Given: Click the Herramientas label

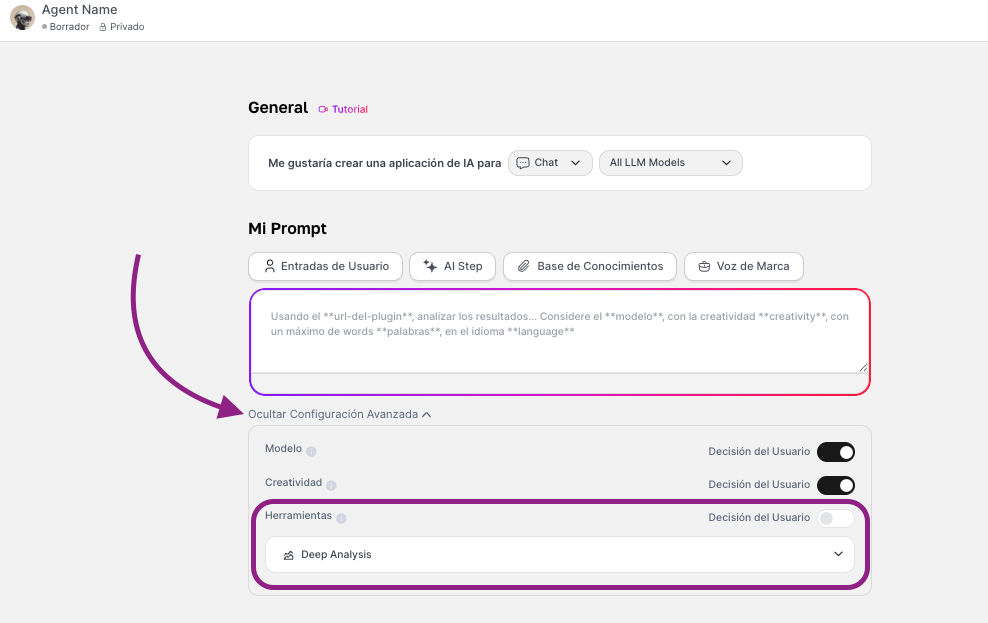Looking at the screenshot, I should point(298,515).
